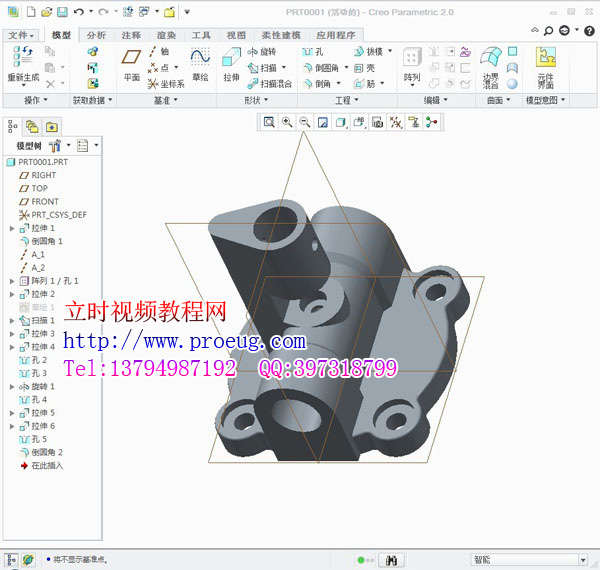Open the 智能 selection filter dropdown
The height and width of the screenshot is (570, 600).
pyautogui.click(x=583, y=560)
